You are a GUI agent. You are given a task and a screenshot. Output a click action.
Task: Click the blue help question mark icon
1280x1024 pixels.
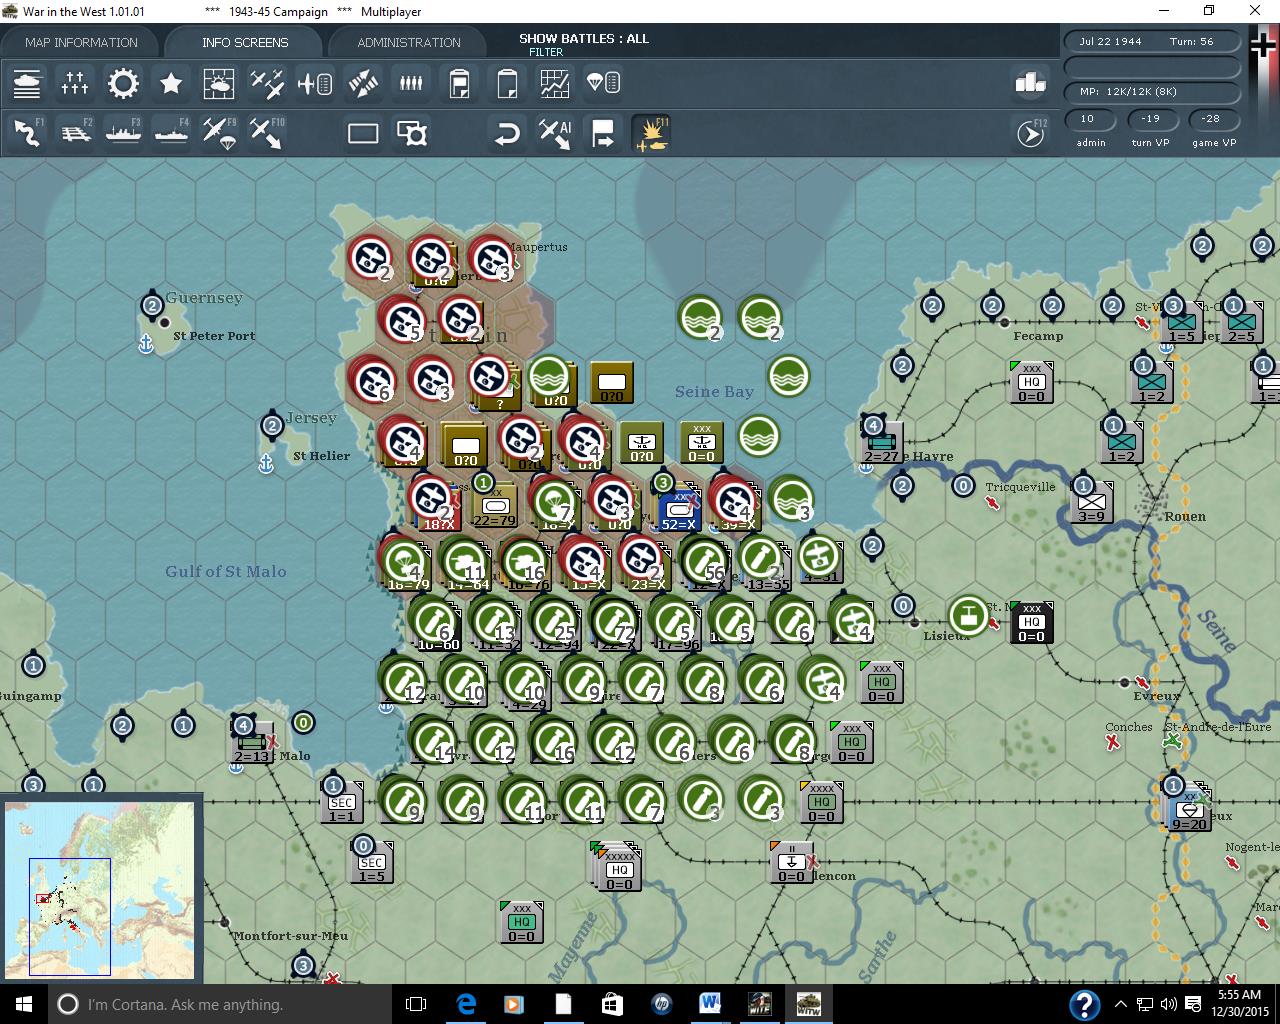tap(1085, 1005)
